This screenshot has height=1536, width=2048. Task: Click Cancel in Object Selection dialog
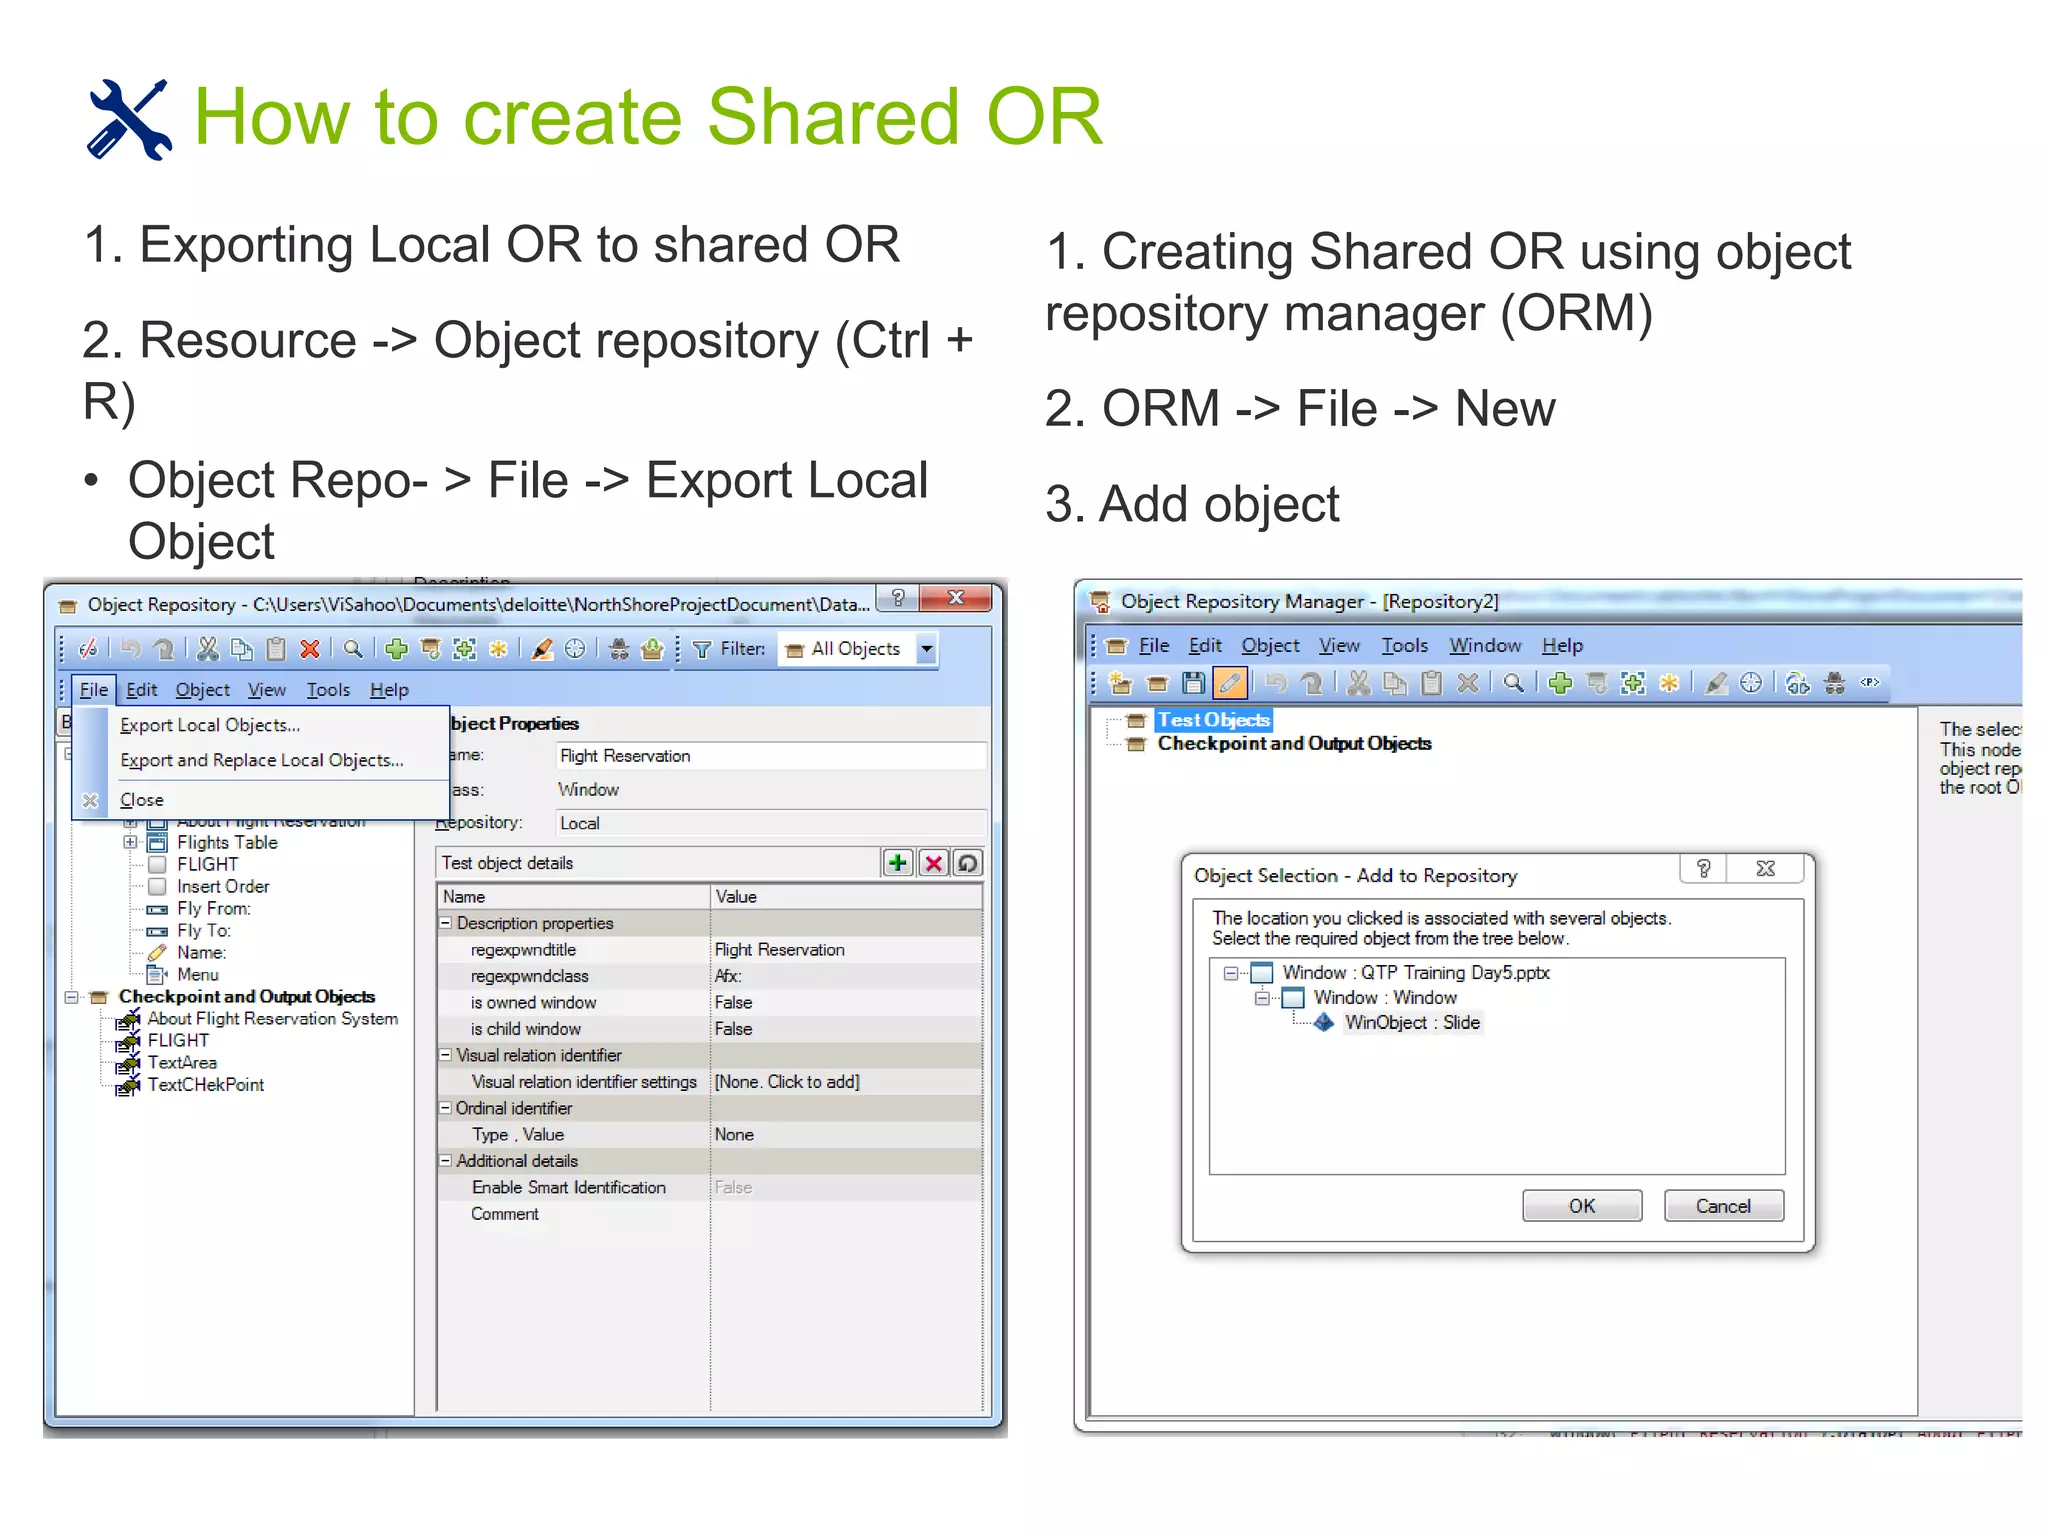pyautogui.click(x=1723, y=1206)
